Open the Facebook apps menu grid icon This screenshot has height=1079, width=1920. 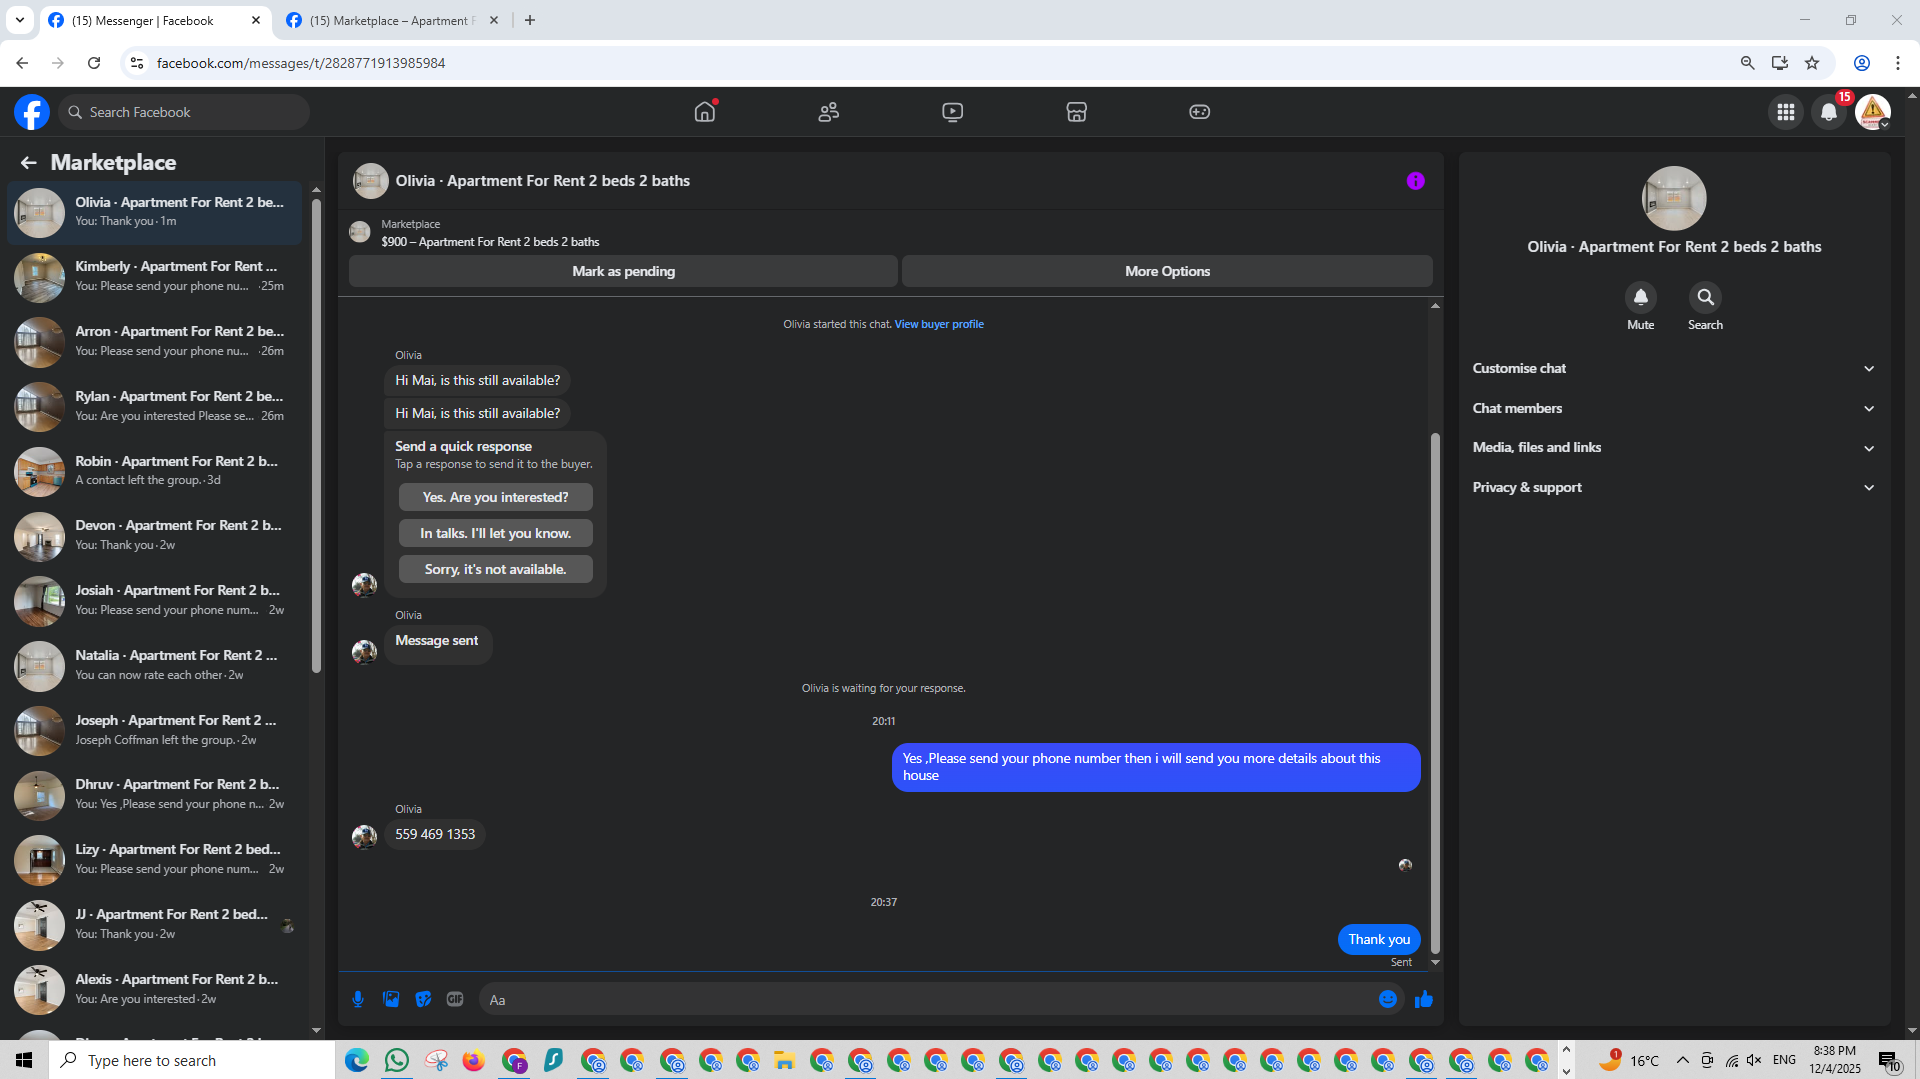click(x=1785, y=112)
